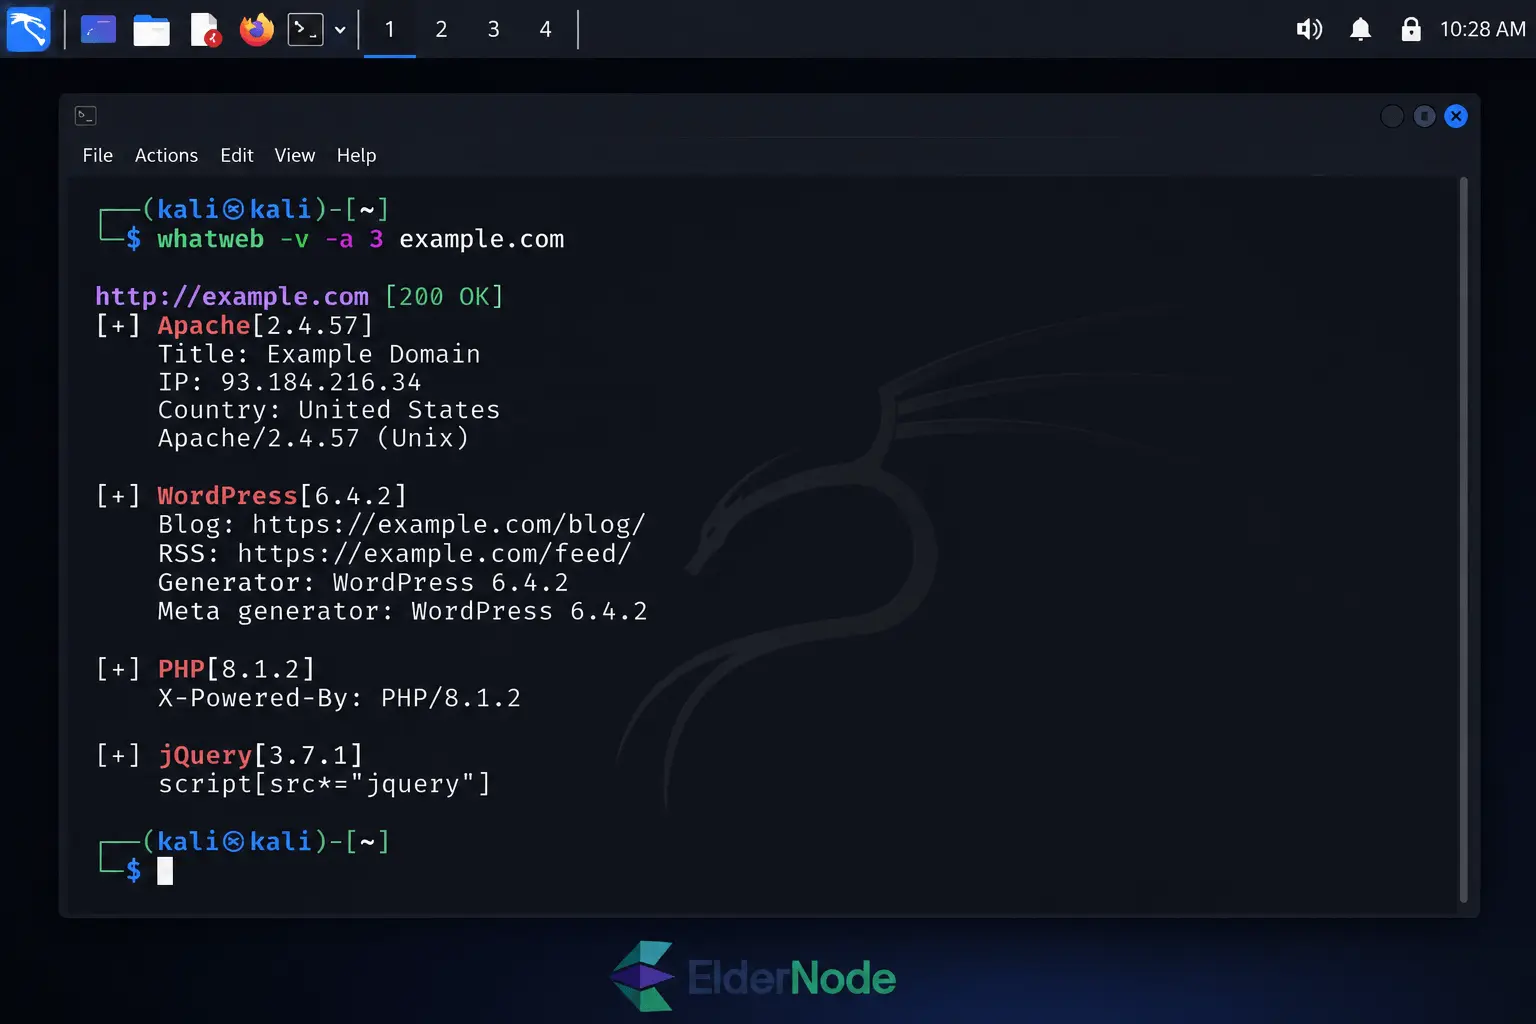Open the File menu in terminal
The image size is (1536, 1024).
click(x=98, y=155)
